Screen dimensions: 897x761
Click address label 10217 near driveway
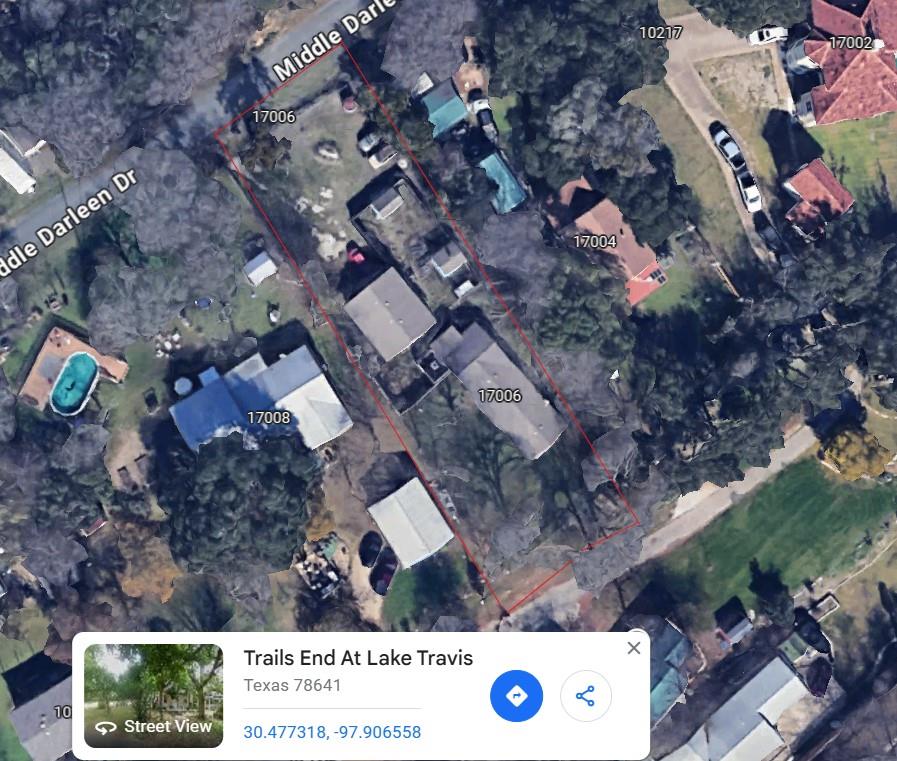(x=661, y=32)
